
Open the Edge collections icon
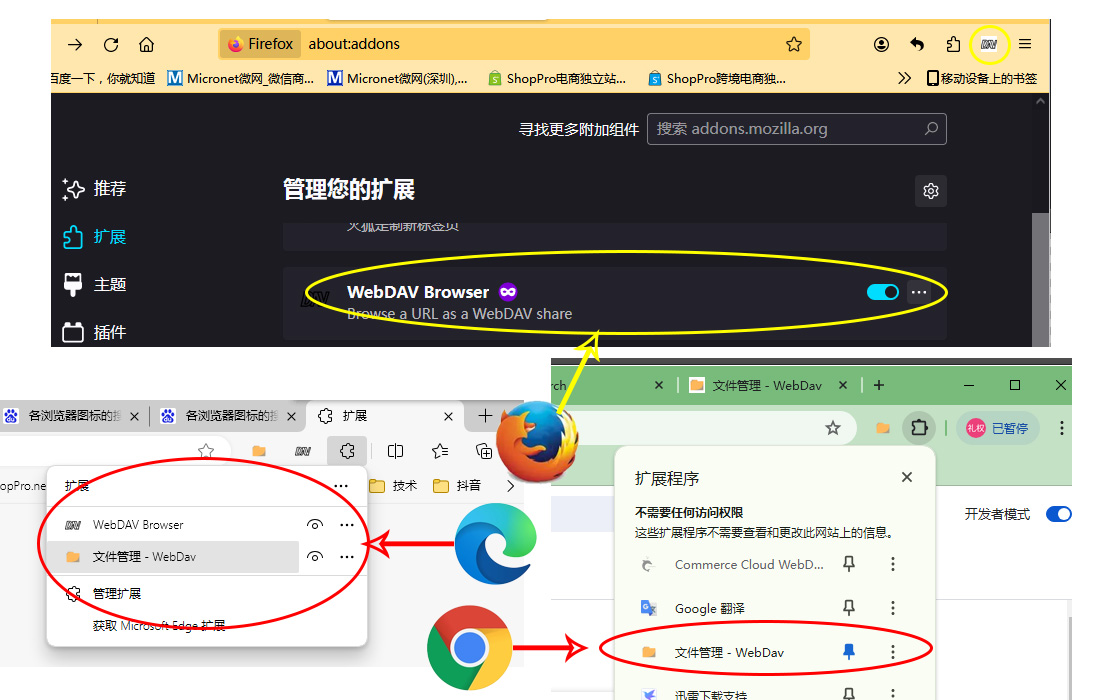pyautogui.click(x=484, y=451)
